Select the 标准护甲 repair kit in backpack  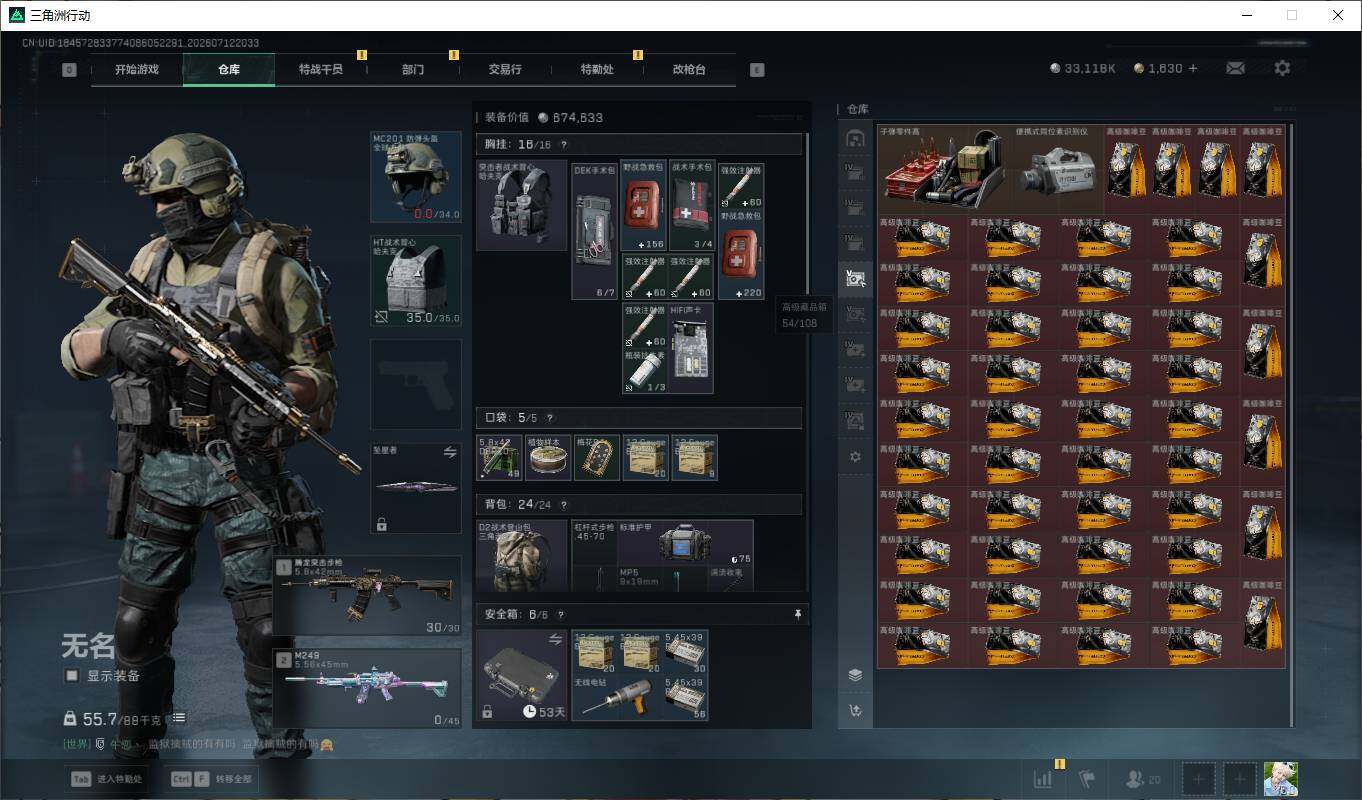pyautogui.click(x=685, y=544)
